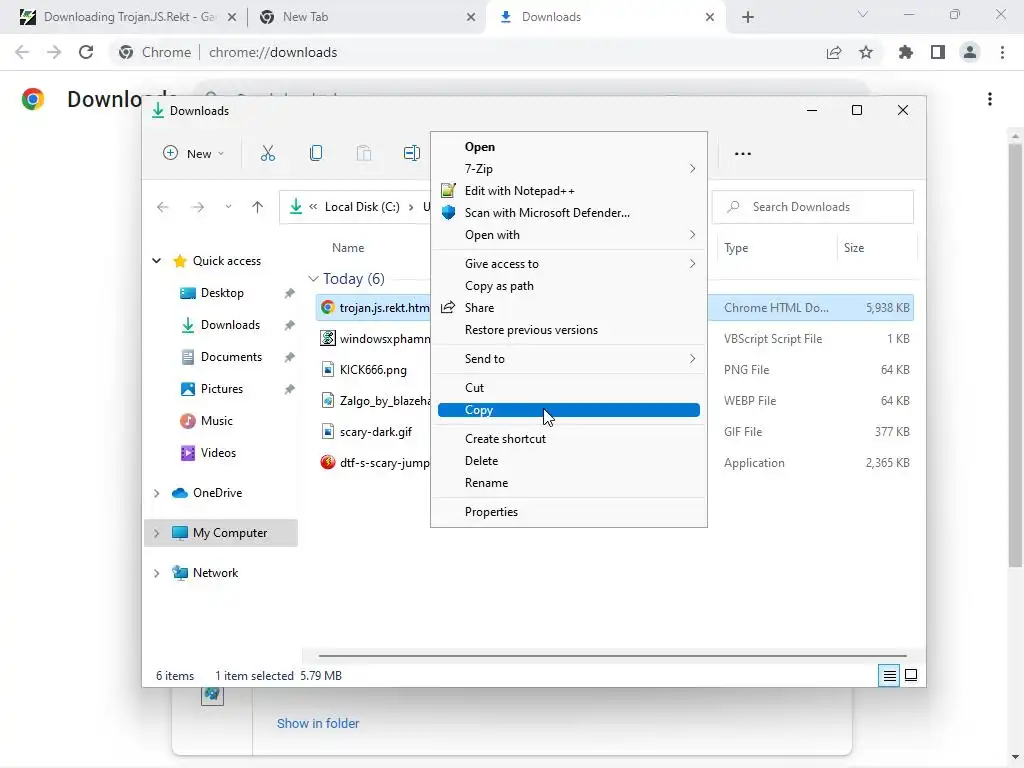1024x768 pixels.
Task: Choose Properties in the context menu
Action: [x=568, y=512]
